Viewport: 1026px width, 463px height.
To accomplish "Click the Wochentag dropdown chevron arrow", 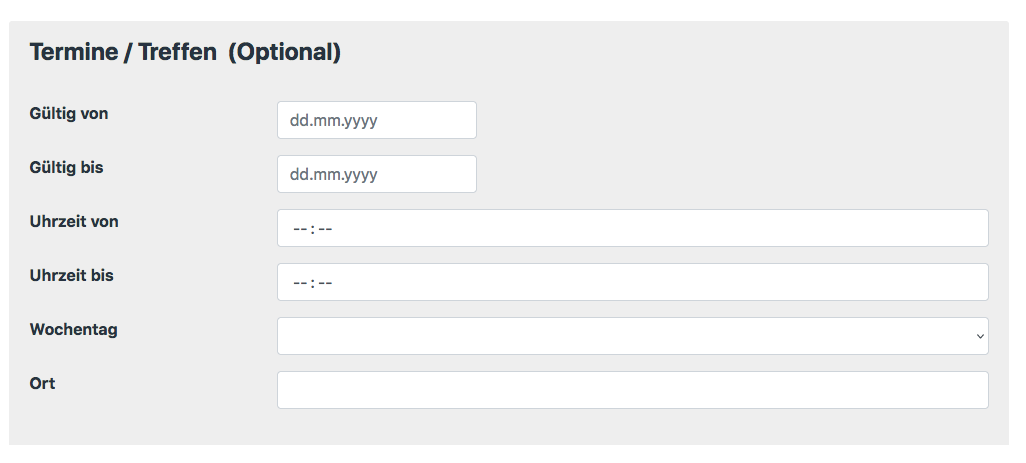I will pos(980,337).
